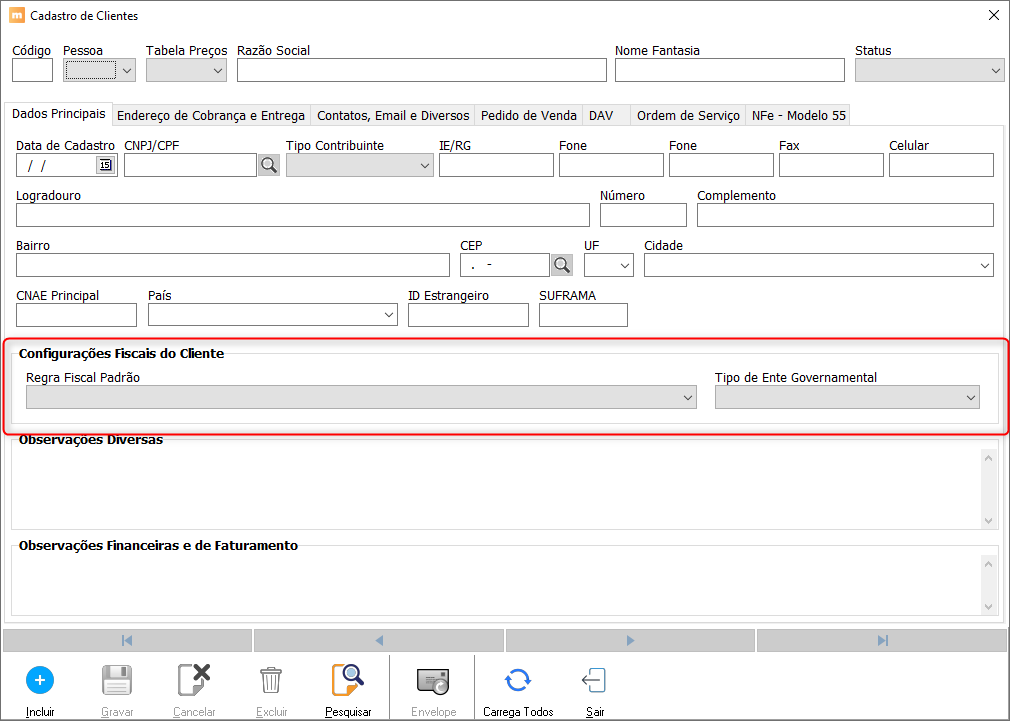Screen dimensions: 1010x721
Task: Go to the first record navigation arrow
Action: pyautogui.click(x=128, y=641)
